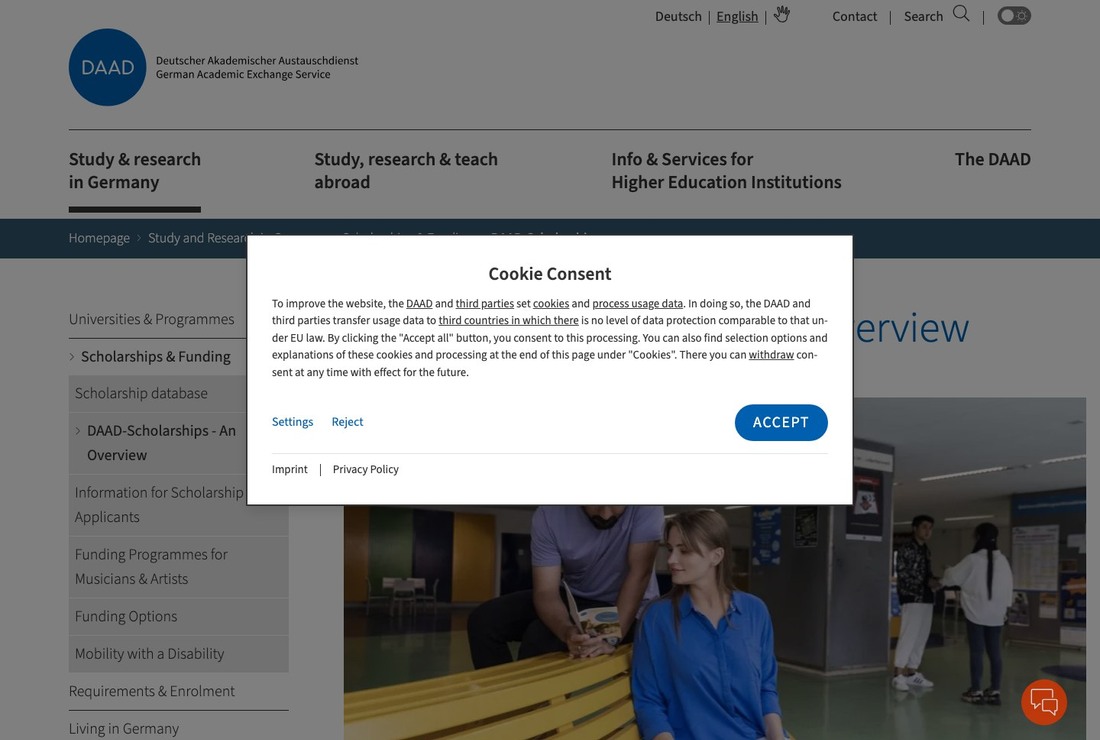
Task: Collapse DAAD-Scholarships - An Overview chevron
Action: pos(78,431)
